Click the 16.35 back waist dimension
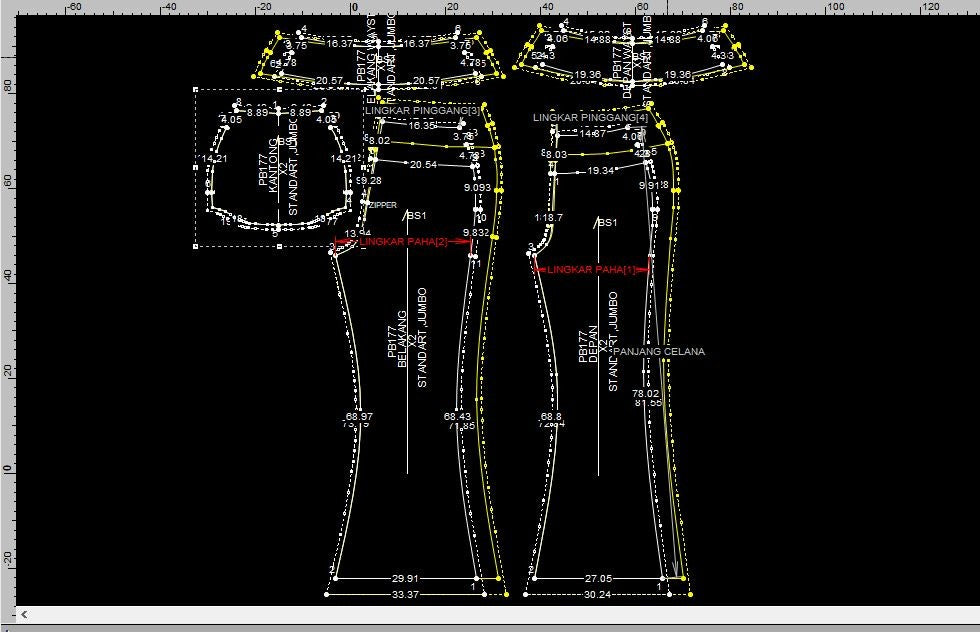980x632 pixels. [x=422, y=126]
